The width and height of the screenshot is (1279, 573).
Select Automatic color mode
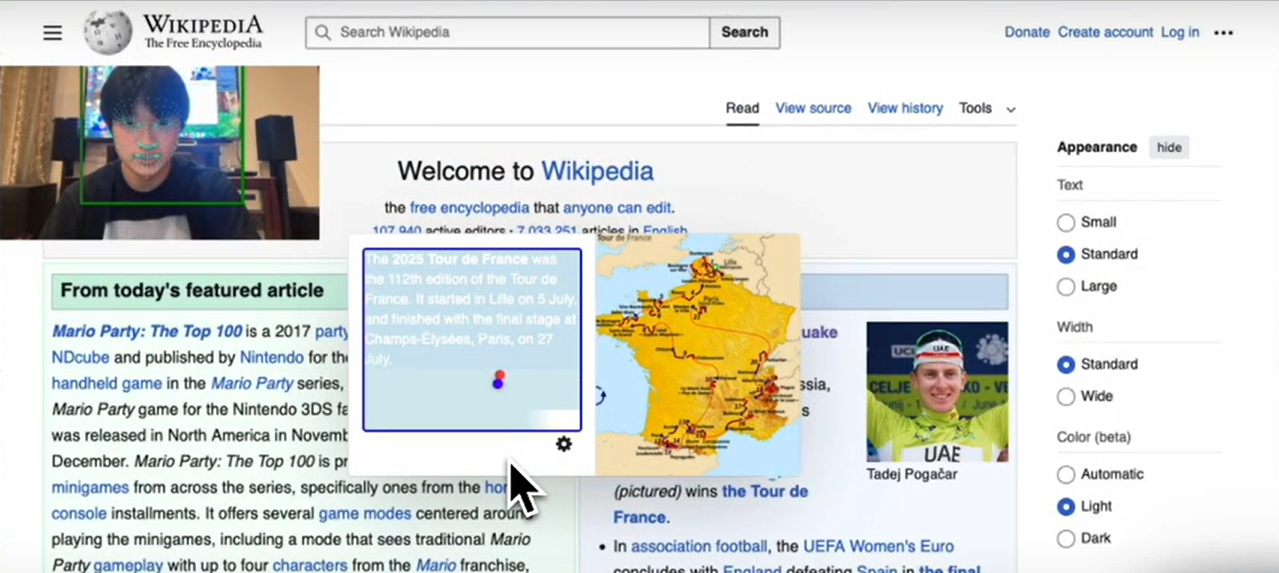click(1066, 474)
